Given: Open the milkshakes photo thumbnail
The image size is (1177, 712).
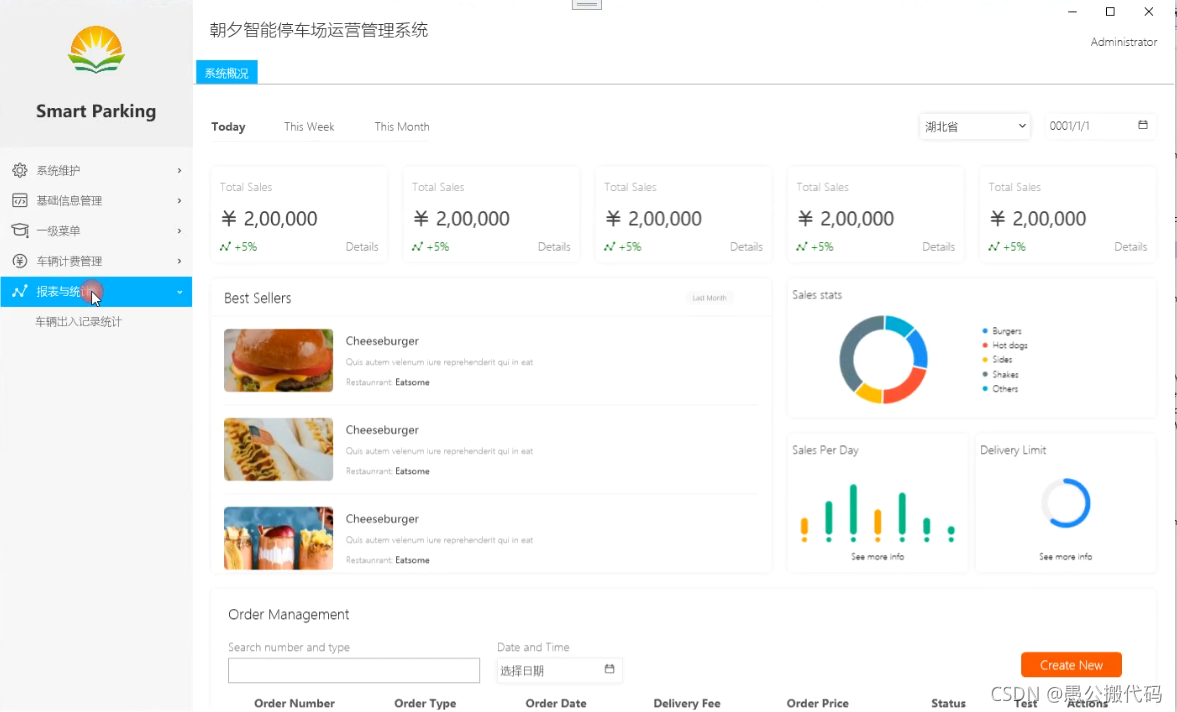Looking at the screenshot, I should (x=278, y=538).
